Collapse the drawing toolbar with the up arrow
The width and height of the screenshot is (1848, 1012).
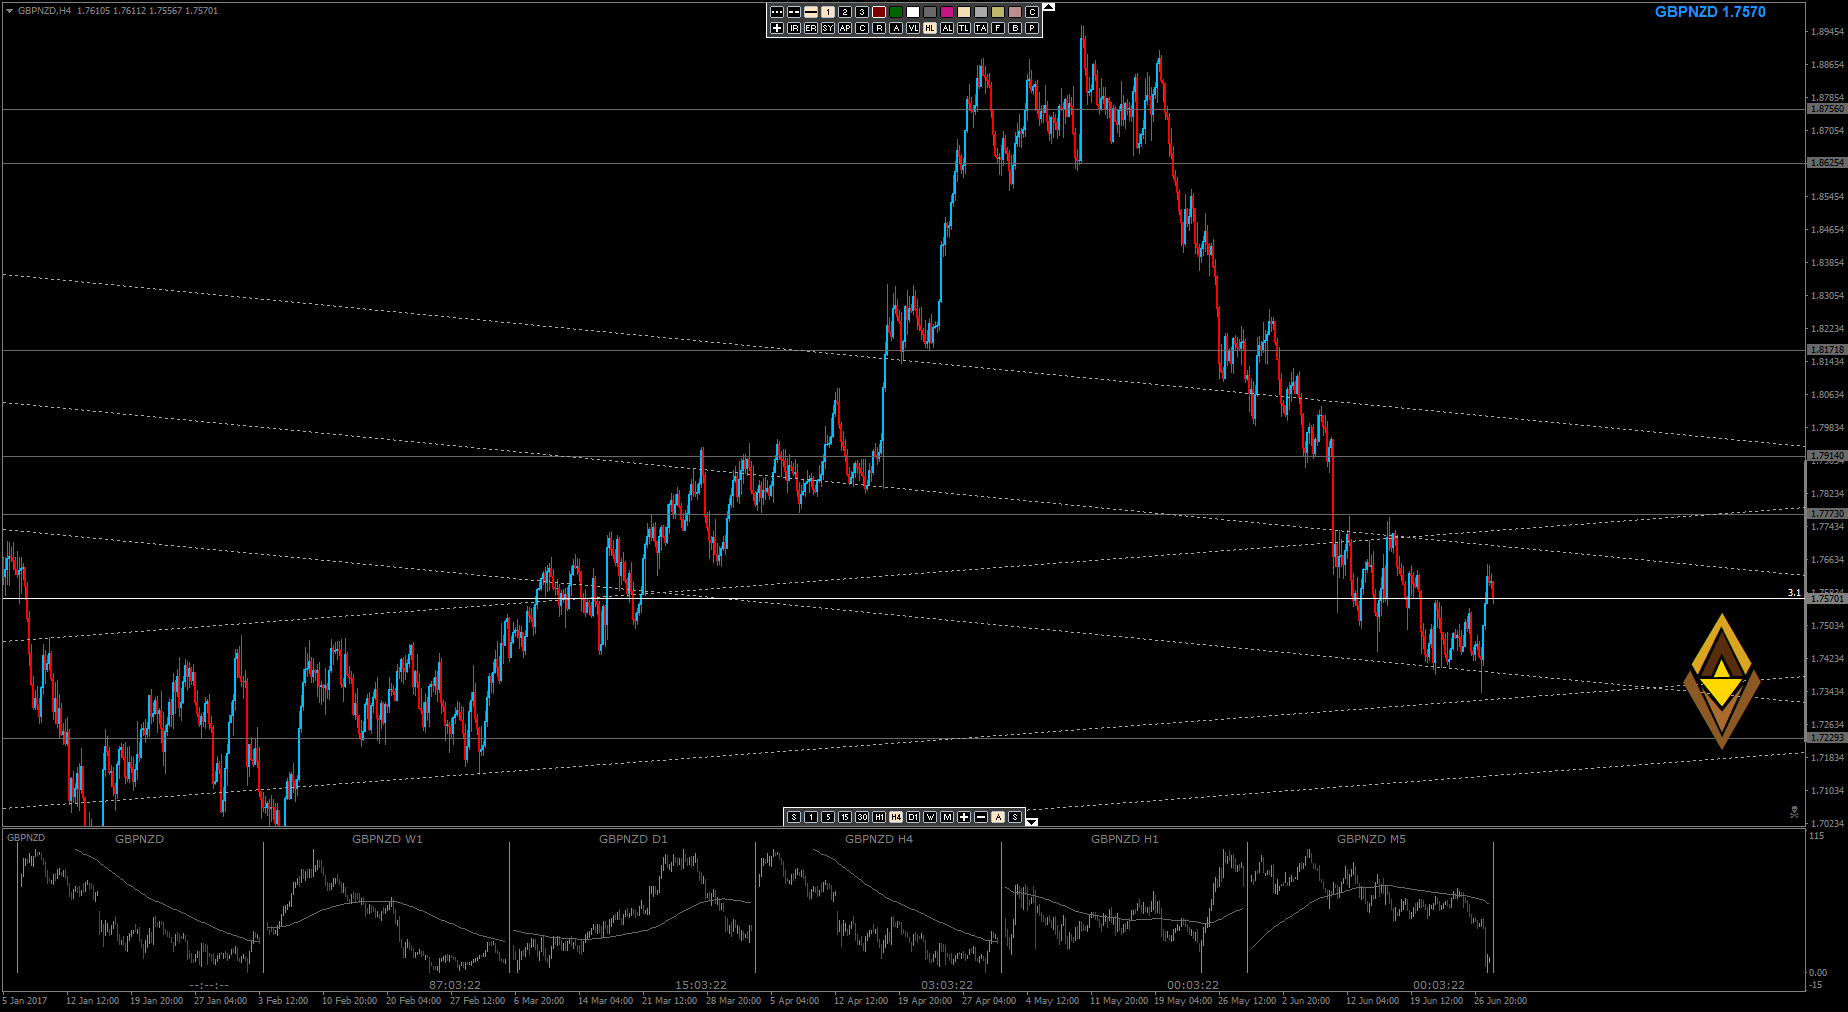coord(1048,7)
